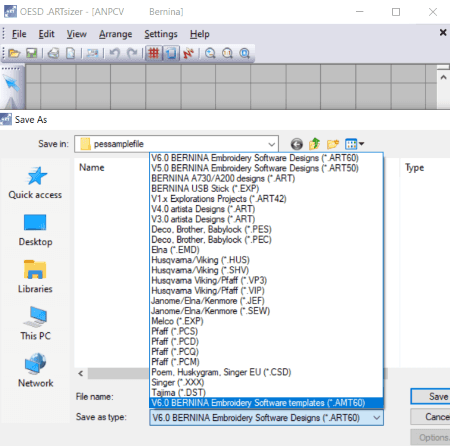450x446 pixels.
Task: Collapse the Save as type dropdown
Action: point(376,418)
